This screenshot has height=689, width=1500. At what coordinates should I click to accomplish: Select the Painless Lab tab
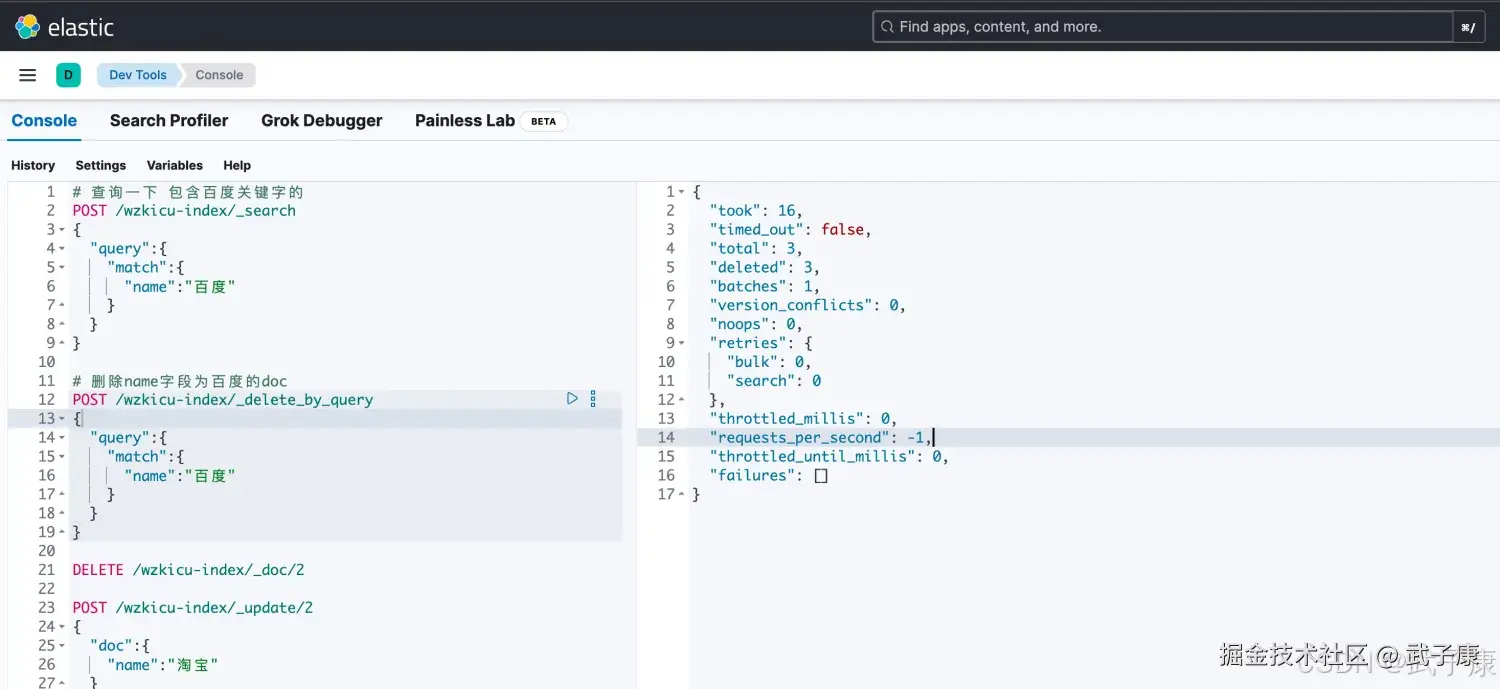point(464,120)
